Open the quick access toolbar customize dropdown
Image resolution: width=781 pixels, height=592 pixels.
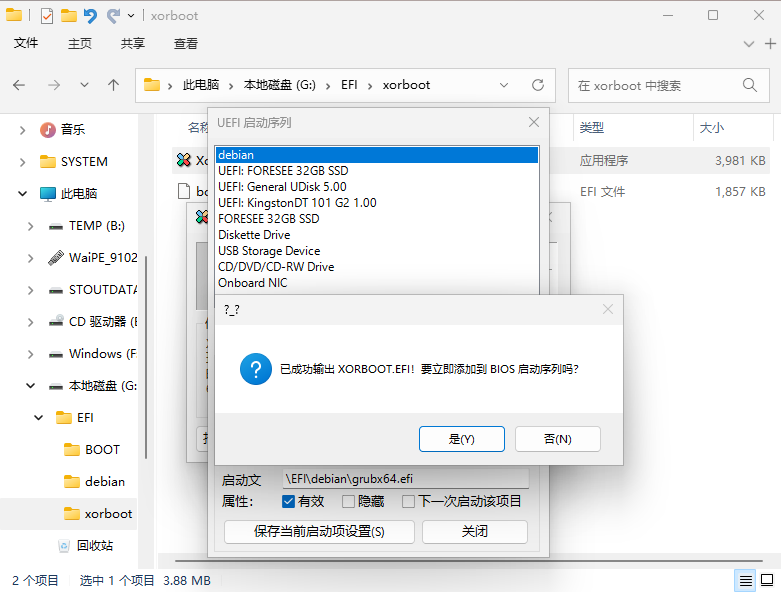click(x=131, y=16)
